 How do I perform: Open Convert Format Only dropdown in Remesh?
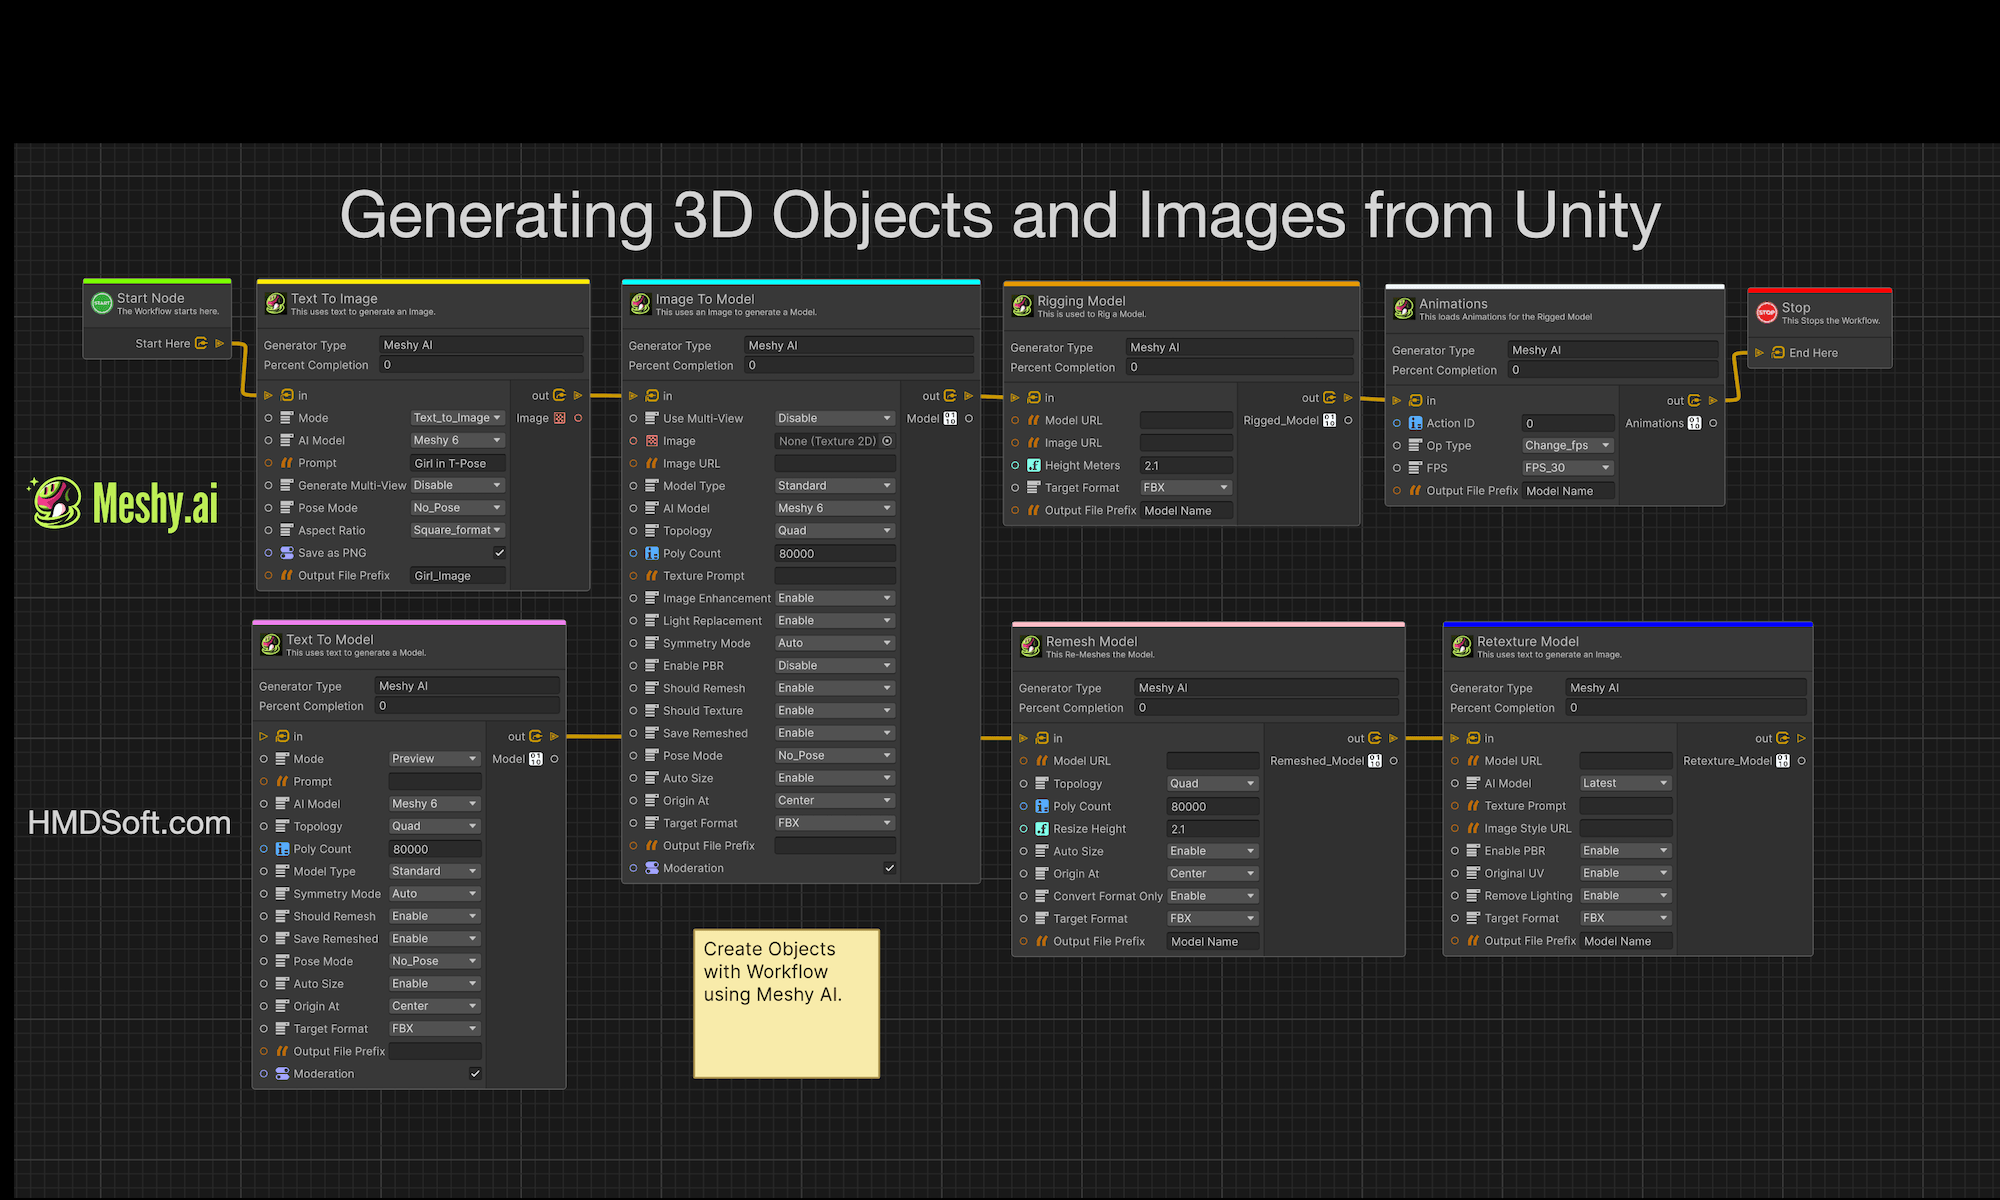pos(1211,896)
